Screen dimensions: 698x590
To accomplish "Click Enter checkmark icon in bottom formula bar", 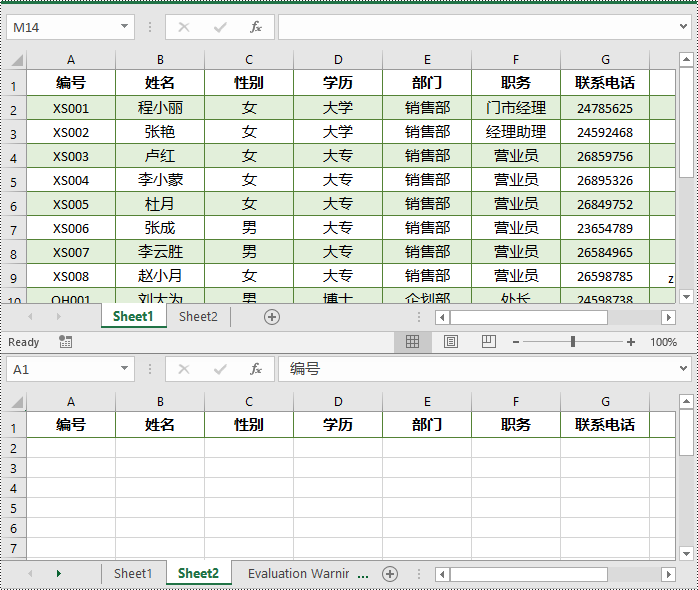I will coord(220,369).
